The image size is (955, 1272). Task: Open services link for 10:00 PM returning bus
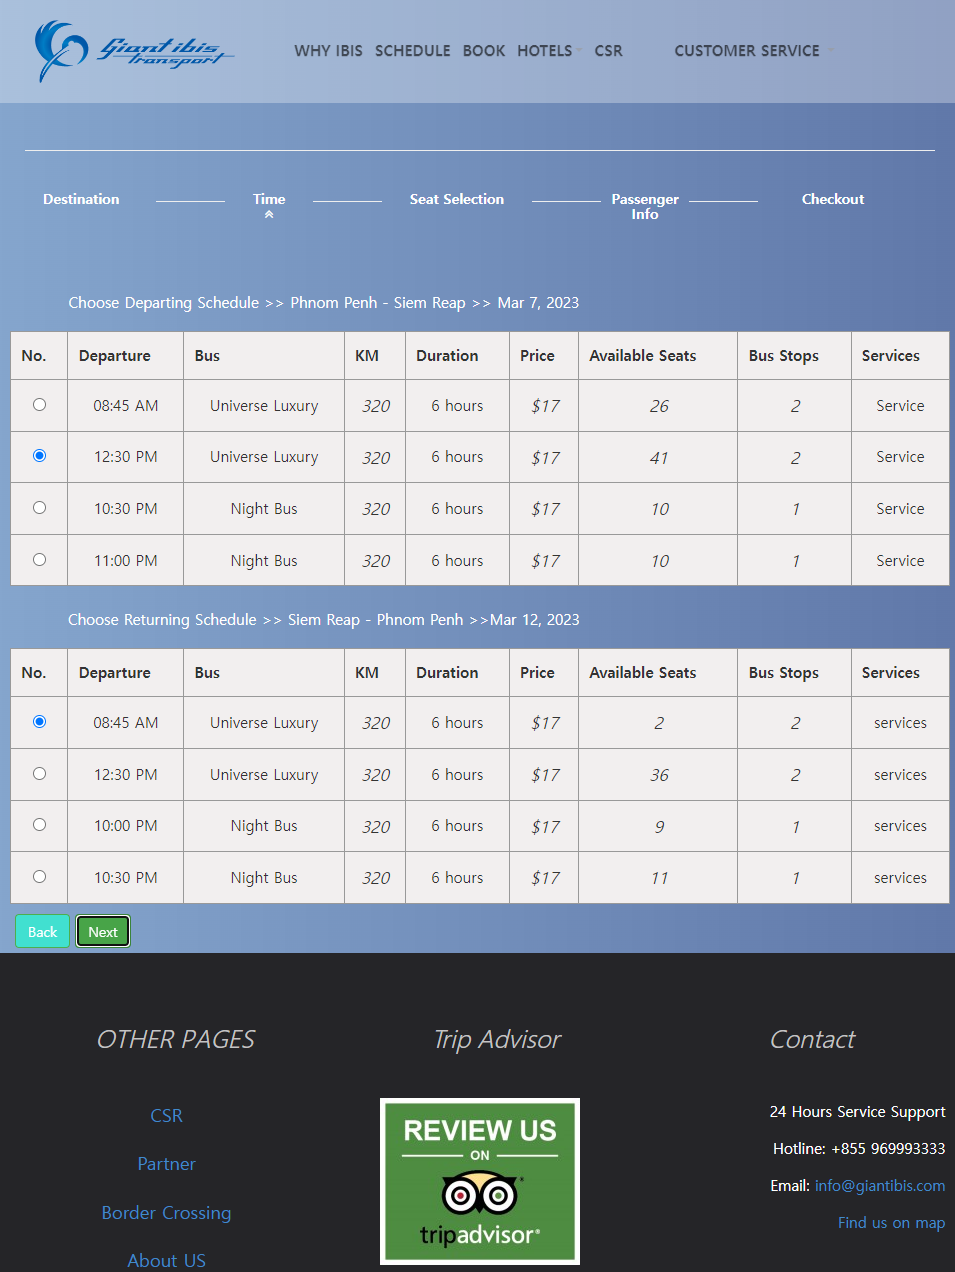click(x=900, y=826)
